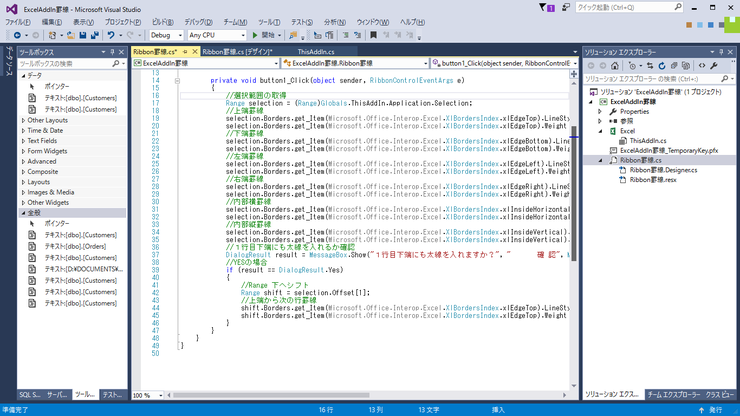The height and width of the screenshot is (416, 740).
Task: Toggle Show All Files in Solution Explorer
Action: (686, 66)
